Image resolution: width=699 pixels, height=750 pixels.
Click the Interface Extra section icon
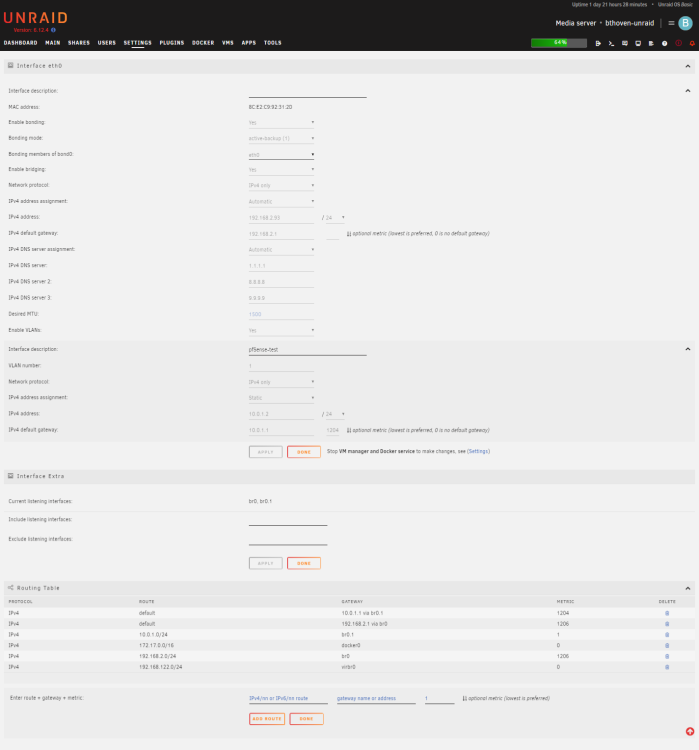coord(11,476)
